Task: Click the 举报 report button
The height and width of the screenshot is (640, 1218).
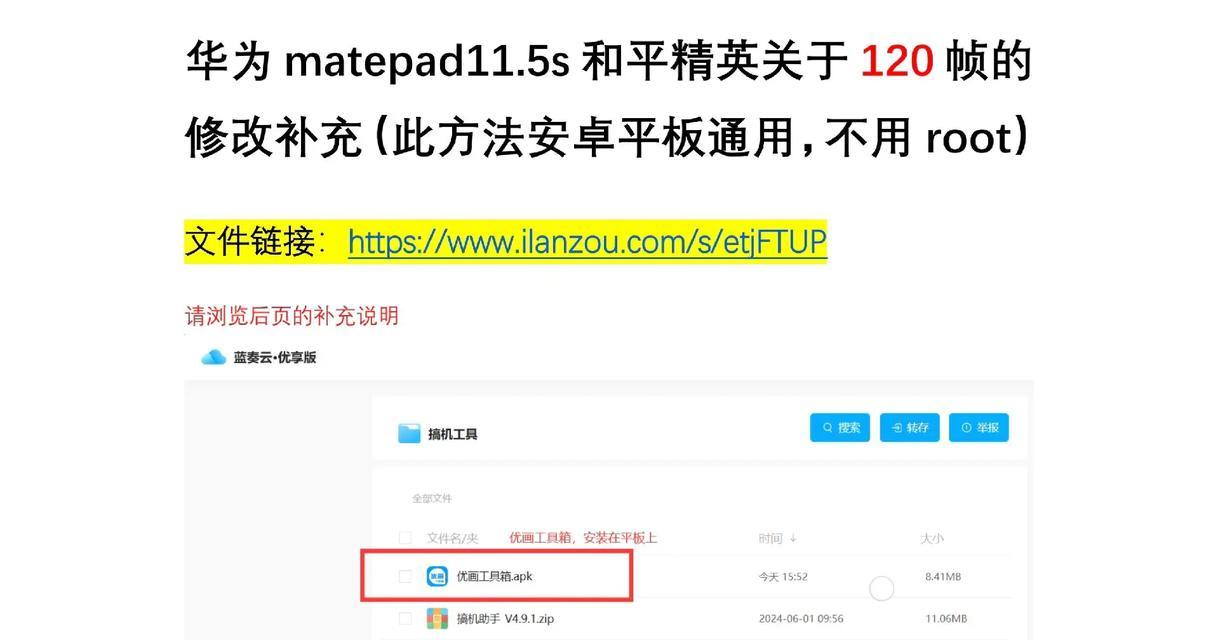Action: [x=979, y=428]
